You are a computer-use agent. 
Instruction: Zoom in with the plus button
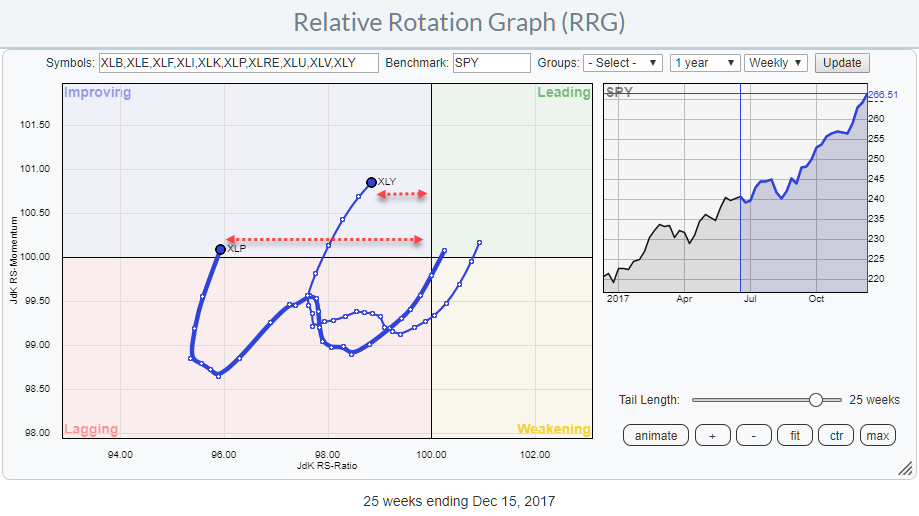[x=713, y=436]
